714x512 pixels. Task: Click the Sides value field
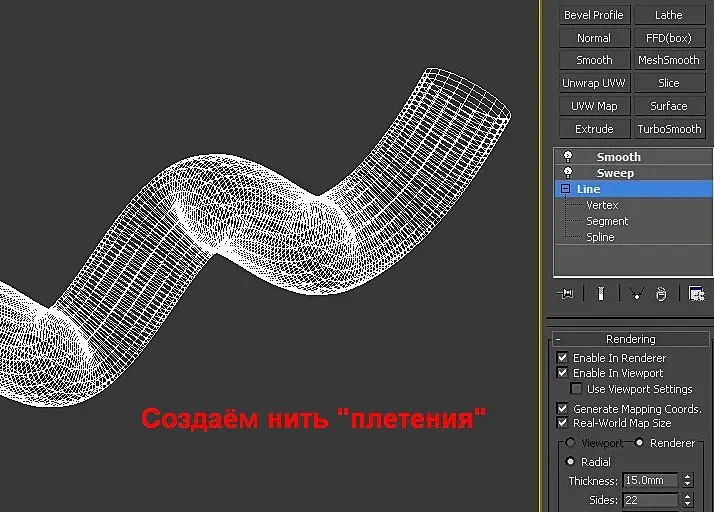point(650,500)
